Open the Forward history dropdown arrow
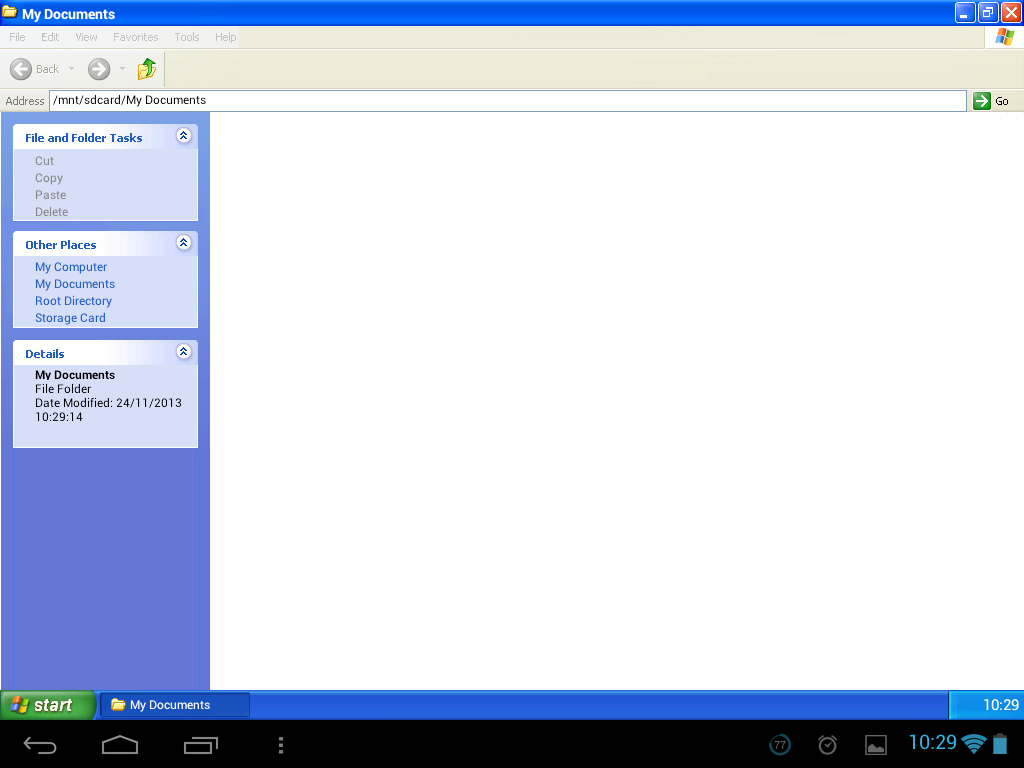The image size is (1024, 768). click(x=122, y=69)
